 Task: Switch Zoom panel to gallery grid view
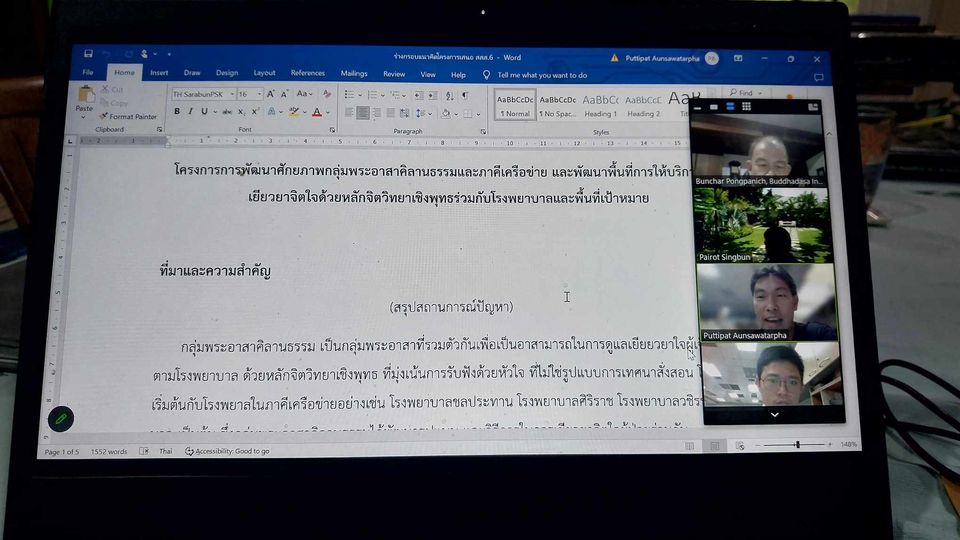pos(746,106)
